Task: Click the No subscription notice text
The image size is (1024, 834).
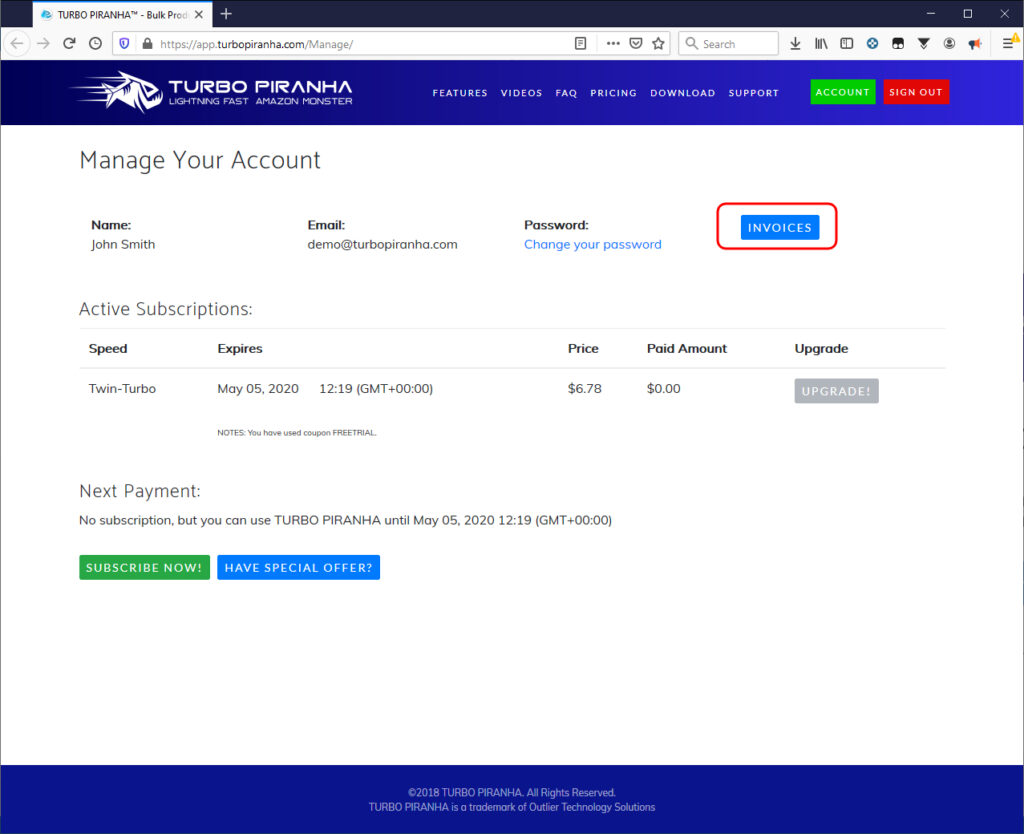Action: pos(345,520)
